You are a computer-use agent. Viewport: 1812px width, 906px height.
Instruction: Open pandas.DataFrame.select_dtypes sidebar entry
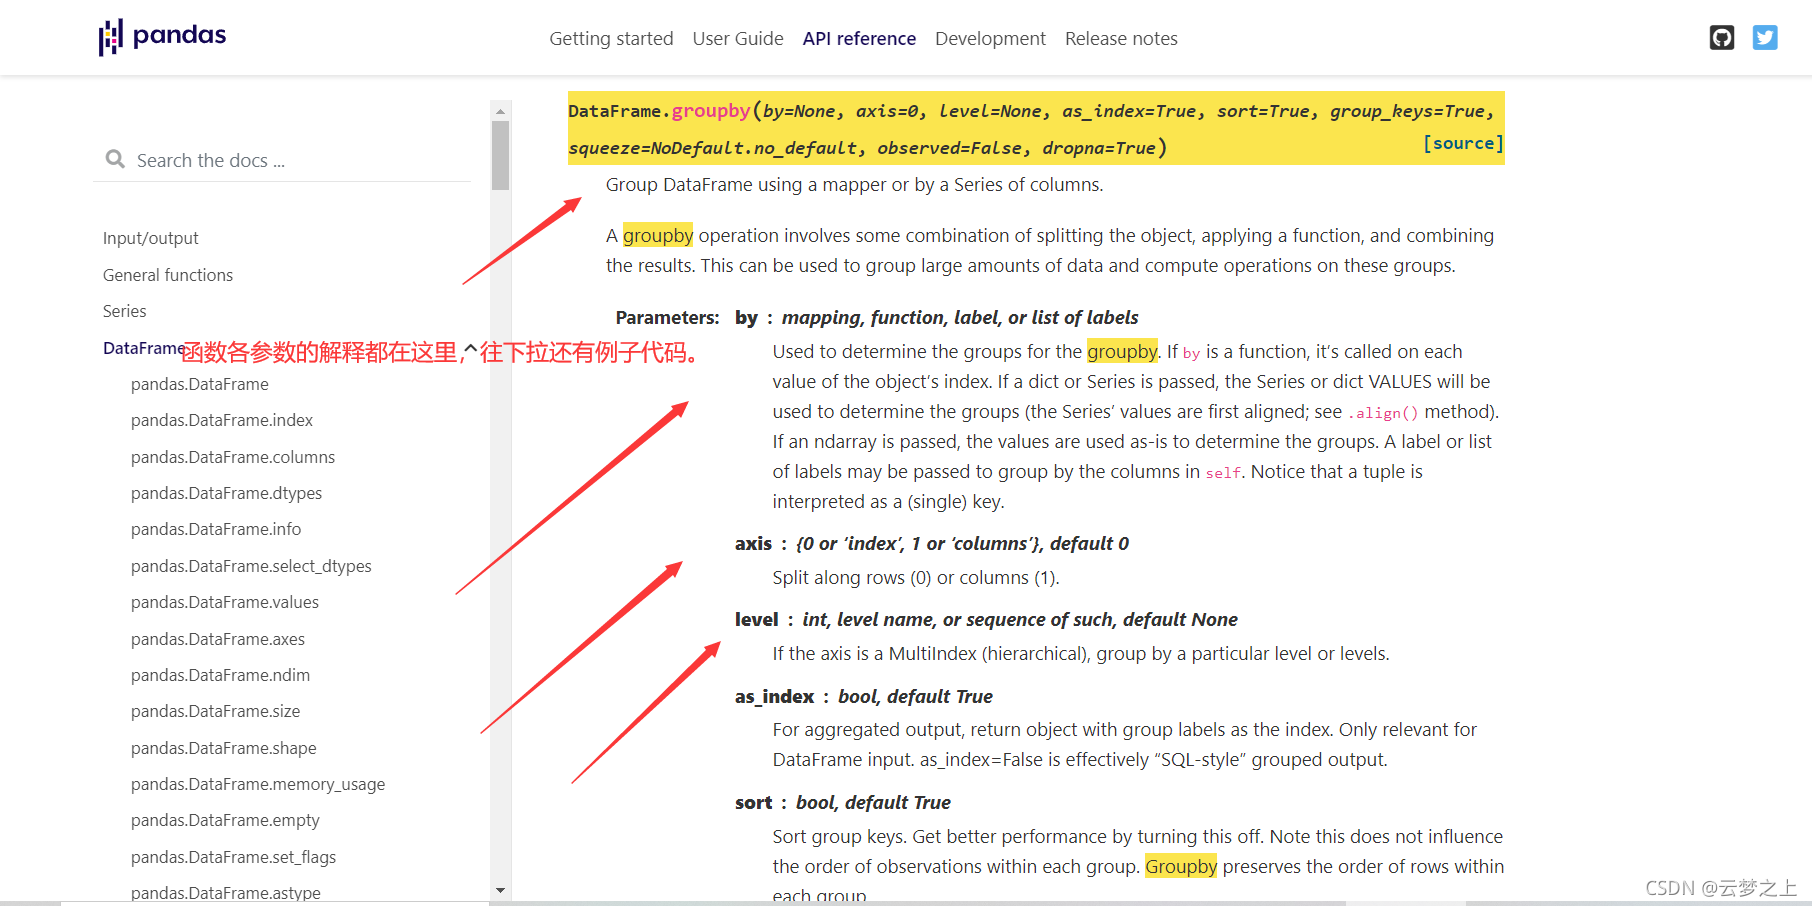coord(251,566)
